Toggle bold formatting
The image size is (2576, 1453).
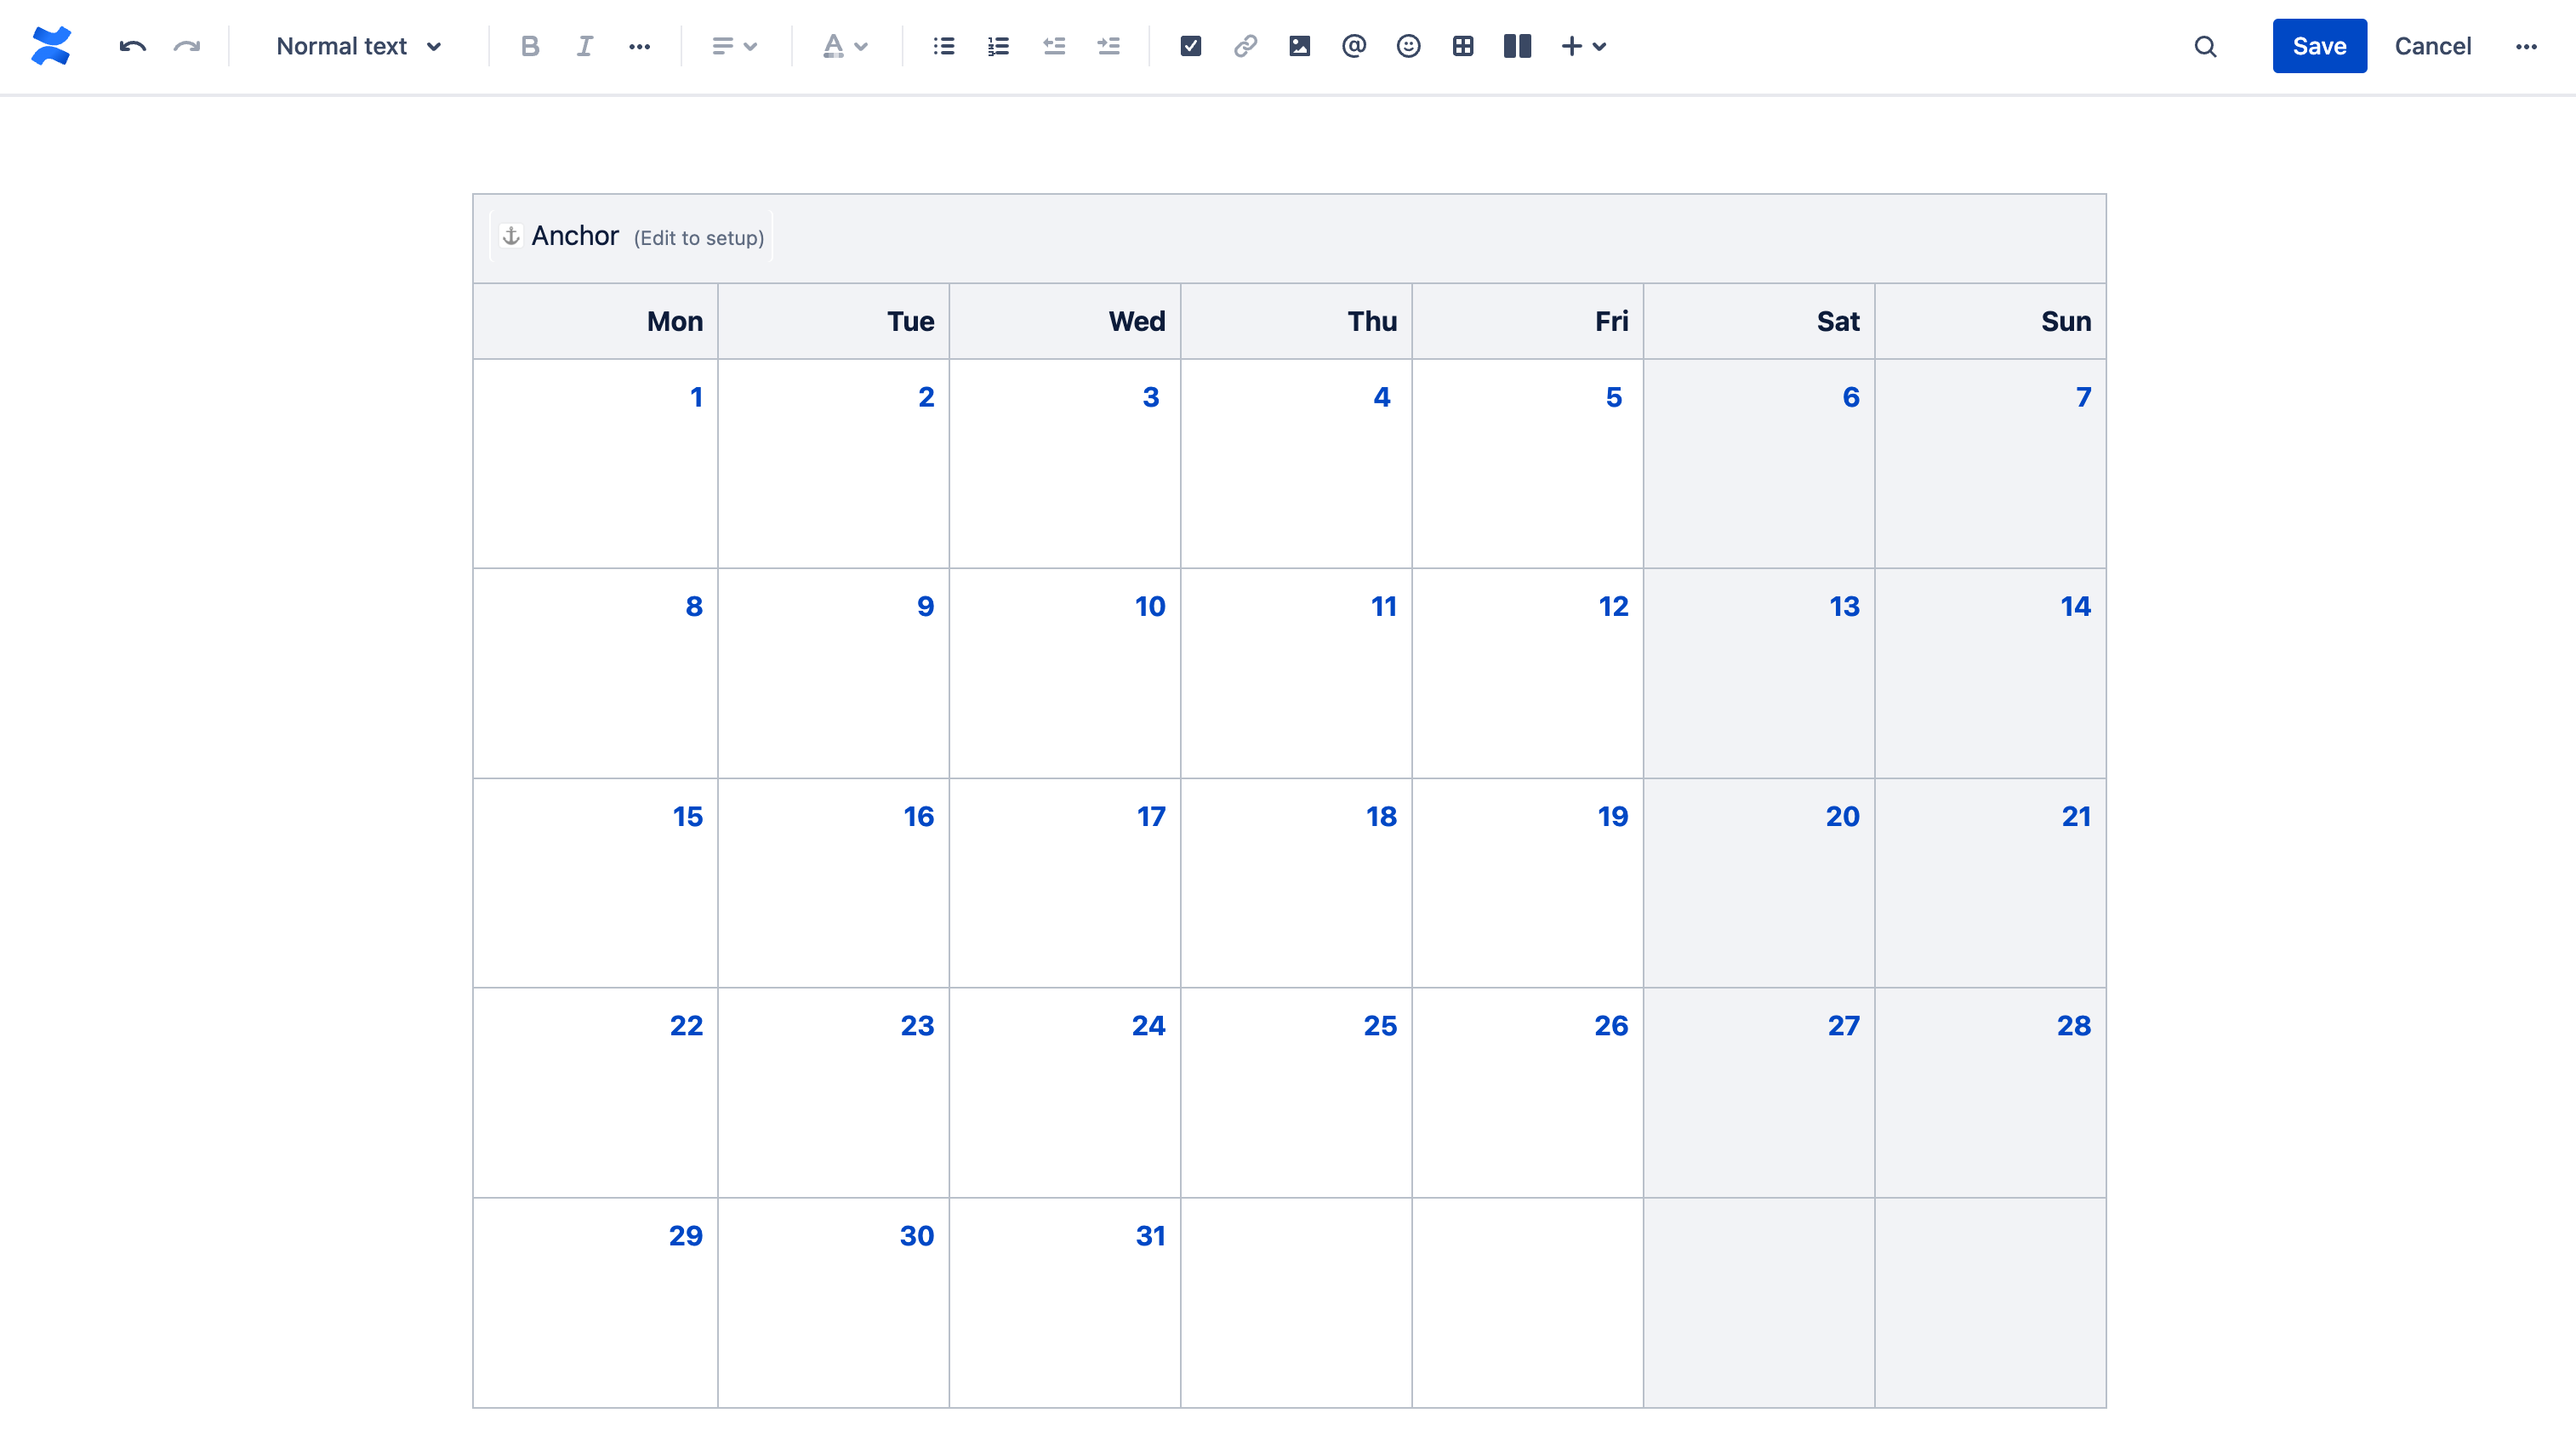[530, 46]
